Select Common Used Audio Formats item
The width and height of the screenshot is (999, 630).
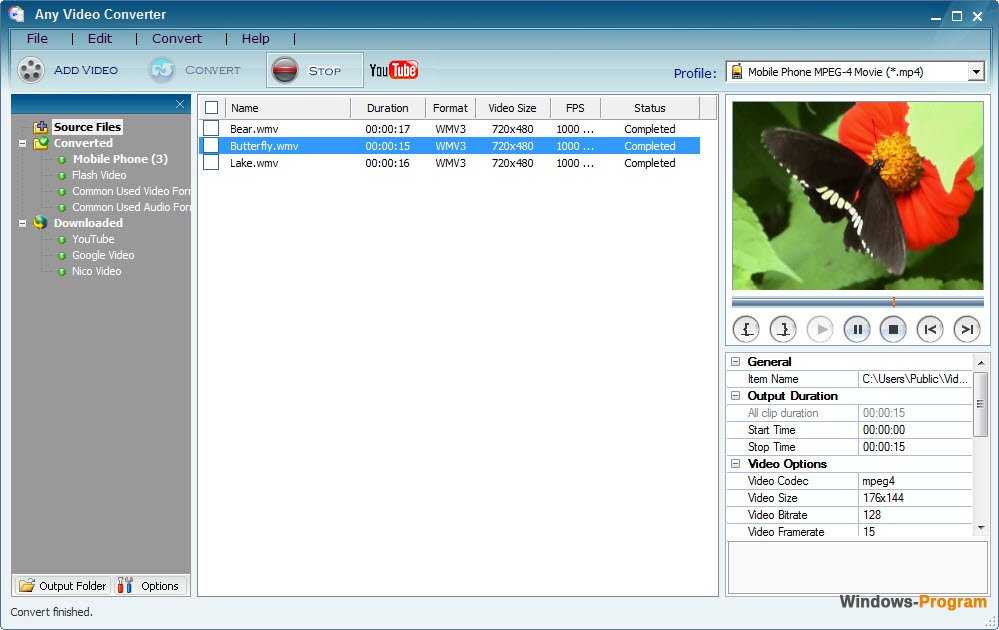click(131, 207)
